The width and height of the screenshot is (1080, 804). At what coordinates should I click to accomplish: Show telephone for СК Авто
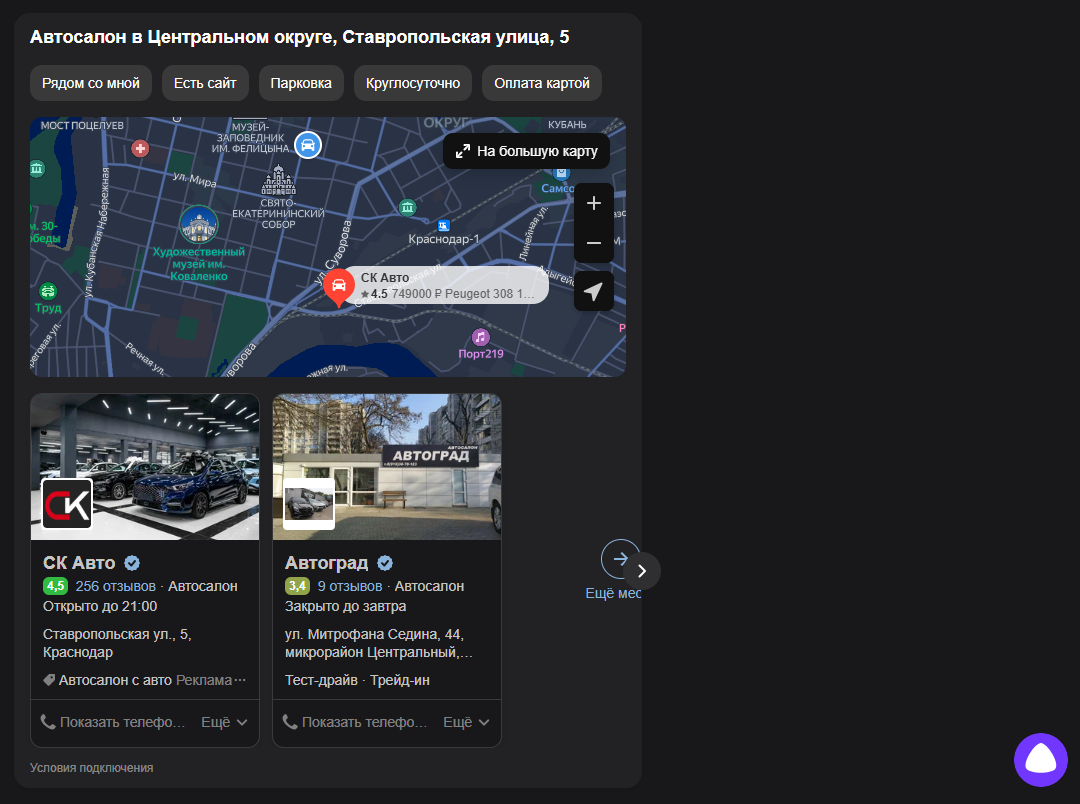(x=114, y=722)
